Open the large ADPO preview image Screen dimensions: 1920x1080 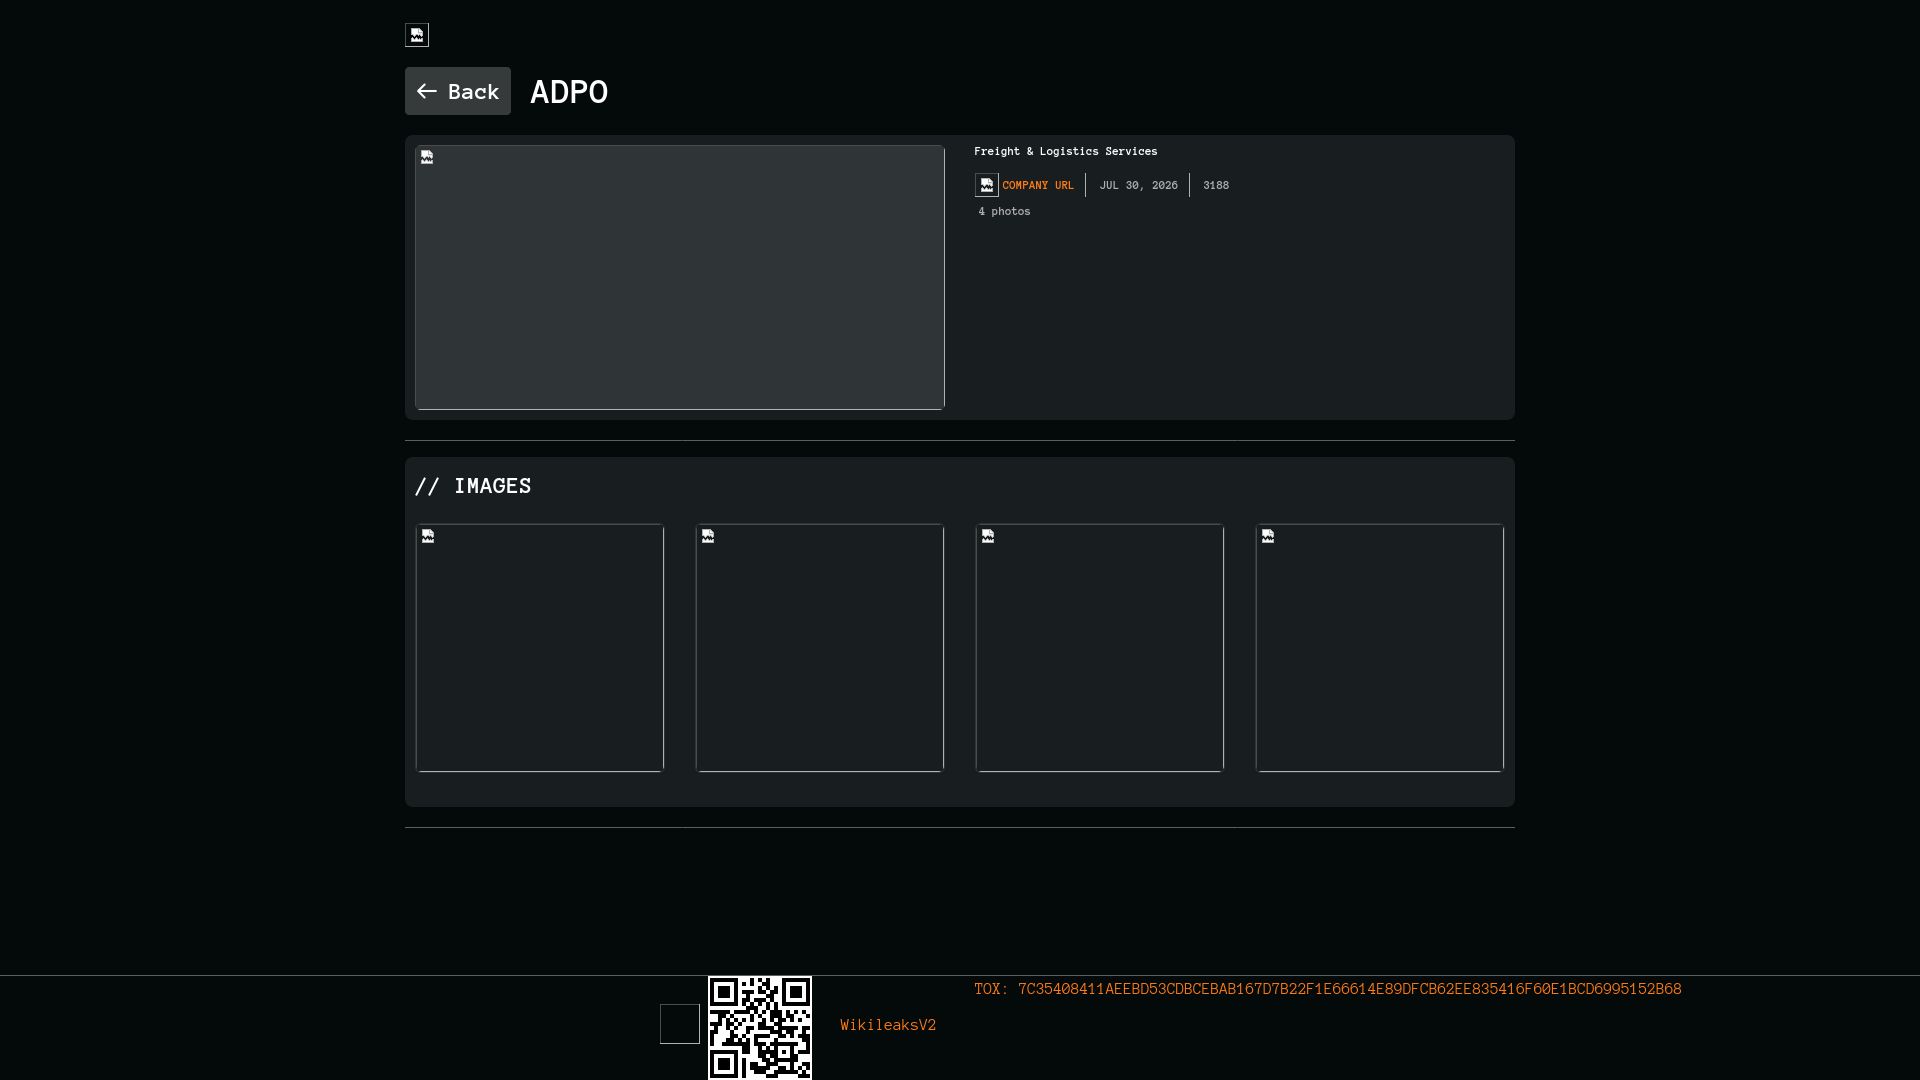click(x=680, y=277)
